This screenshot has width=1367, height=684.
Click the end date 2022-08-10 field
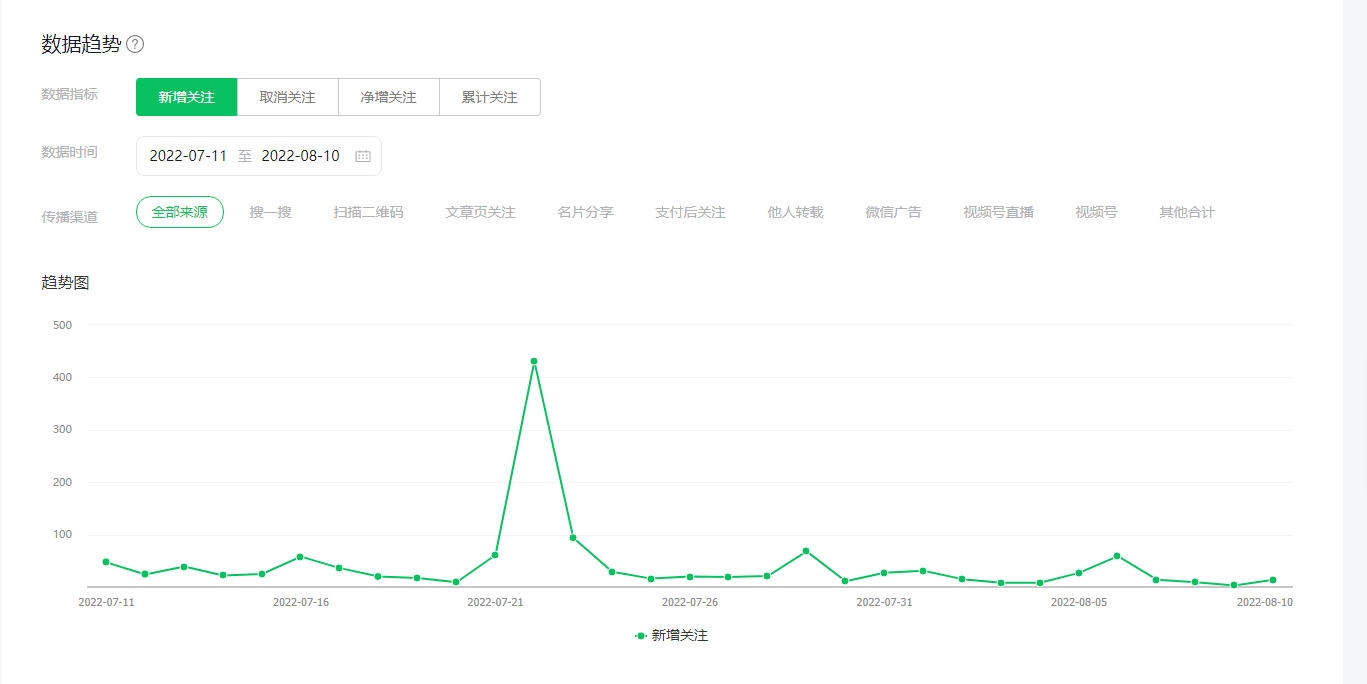tap(300, 156)
